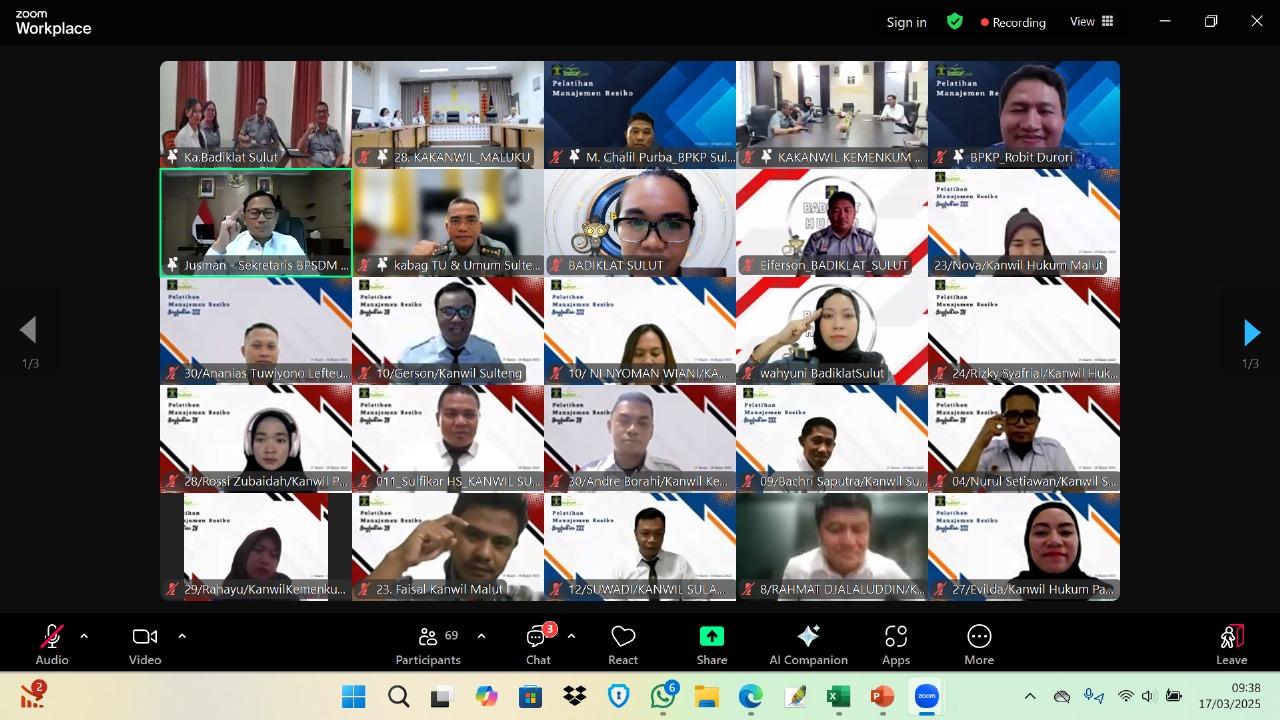
Task: Click the green Share screen button
Action: tap(712, 636)
